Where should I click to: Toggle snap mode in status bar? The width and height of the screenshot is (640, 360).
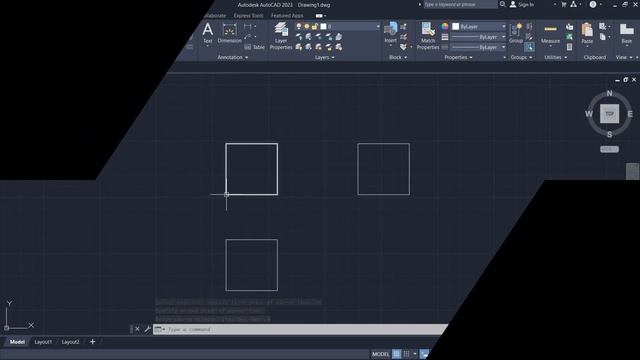coord(407,354)
